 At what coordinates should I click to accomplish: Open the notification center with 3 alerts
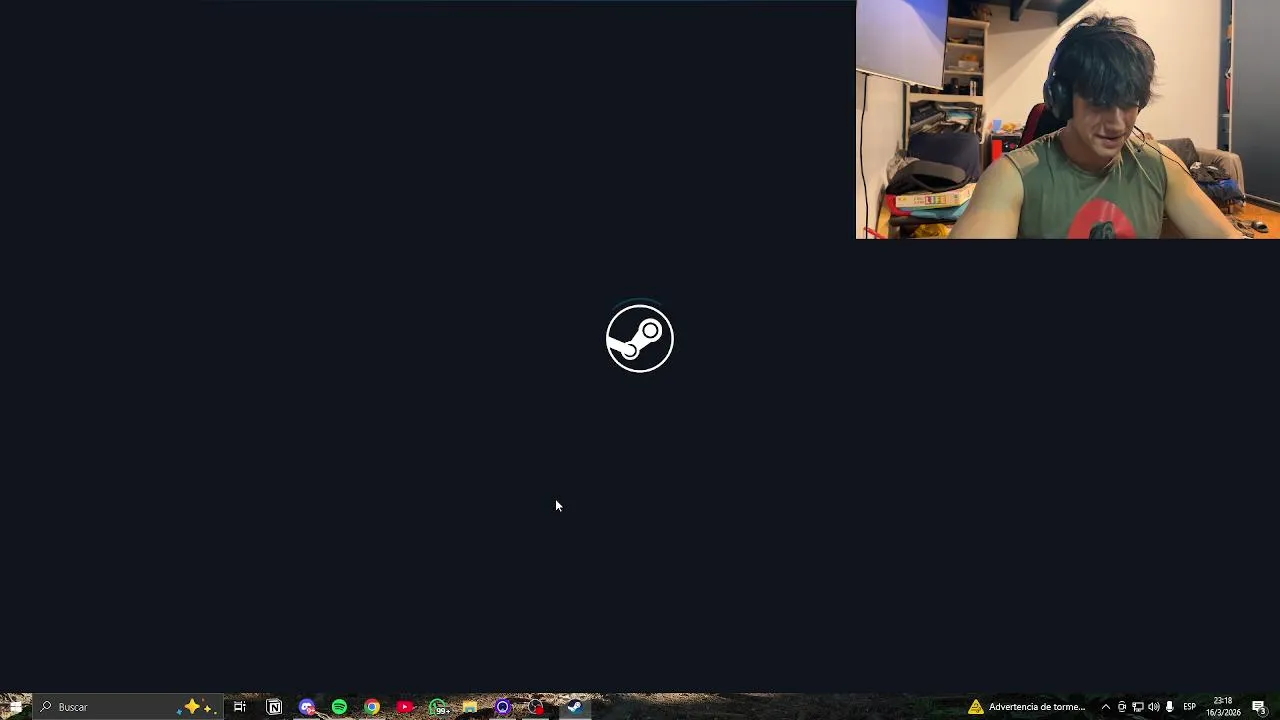point(1260,707)
